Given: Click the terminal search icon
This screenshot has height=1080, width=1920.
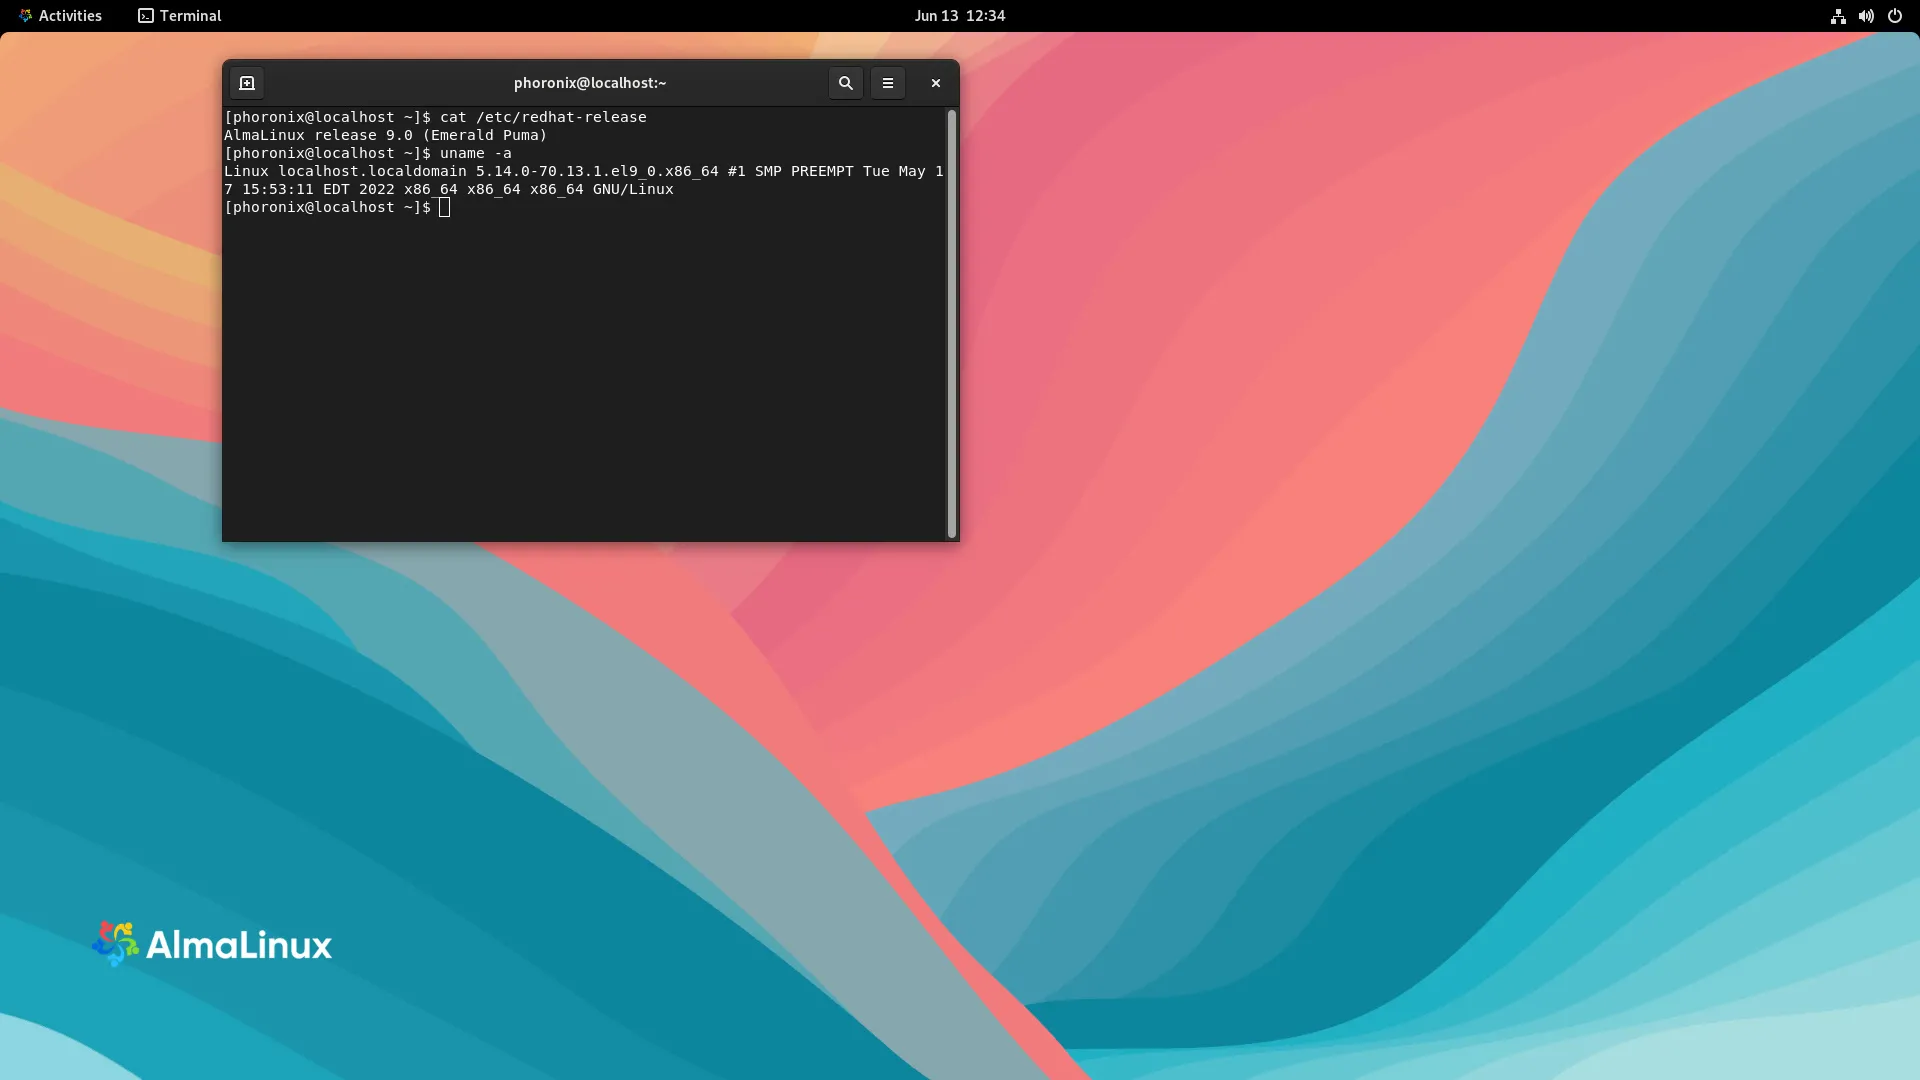Looking at the screenshot, I should [845, 83].
